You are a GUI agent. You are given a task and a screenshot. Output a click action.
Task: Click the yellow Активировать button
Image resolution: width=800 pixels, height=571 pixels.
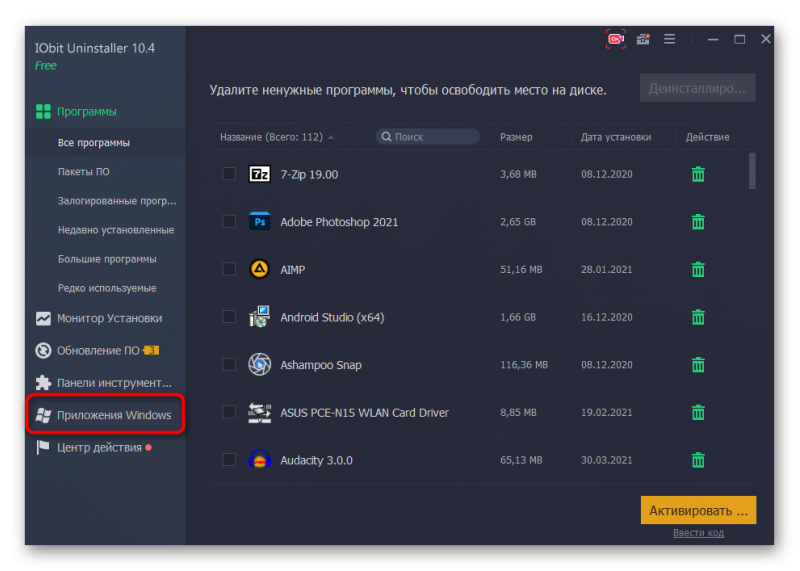(698, 510)
